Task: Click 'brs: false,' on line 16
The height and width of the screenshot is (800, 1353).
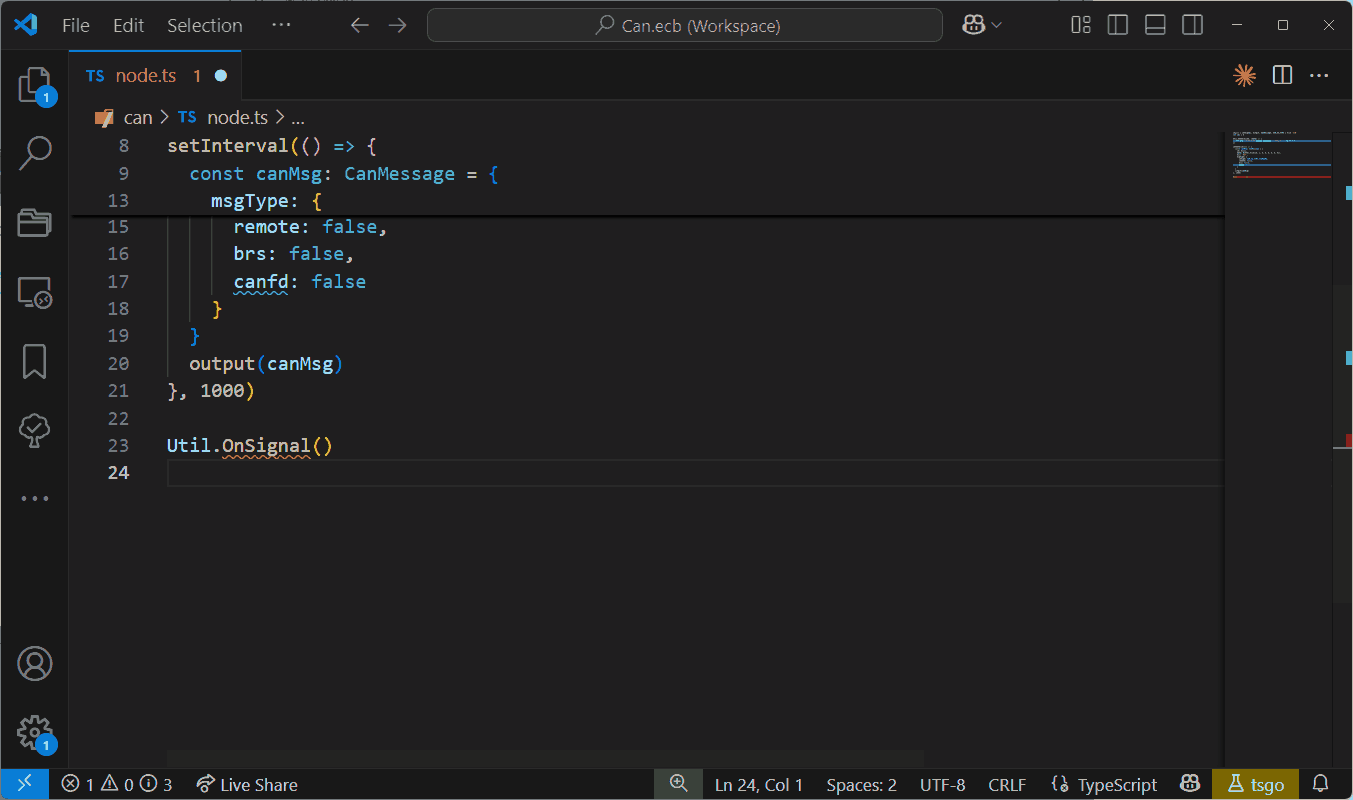Action: (294, 254)
